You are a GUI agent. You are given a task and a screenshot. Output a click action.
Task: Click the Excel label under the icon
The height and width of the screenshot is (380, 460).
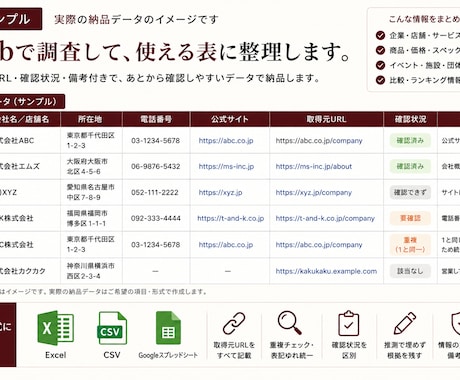click(56, 355)
